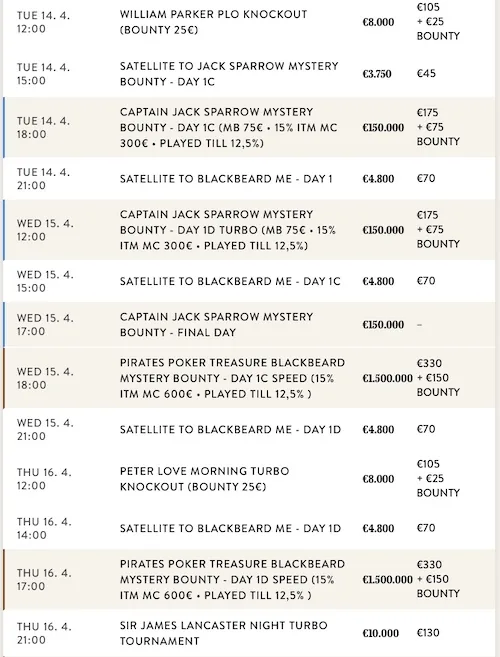
Task: Click the TUE 14. 4. 18:00 date cell
Action: click(44, 127)
